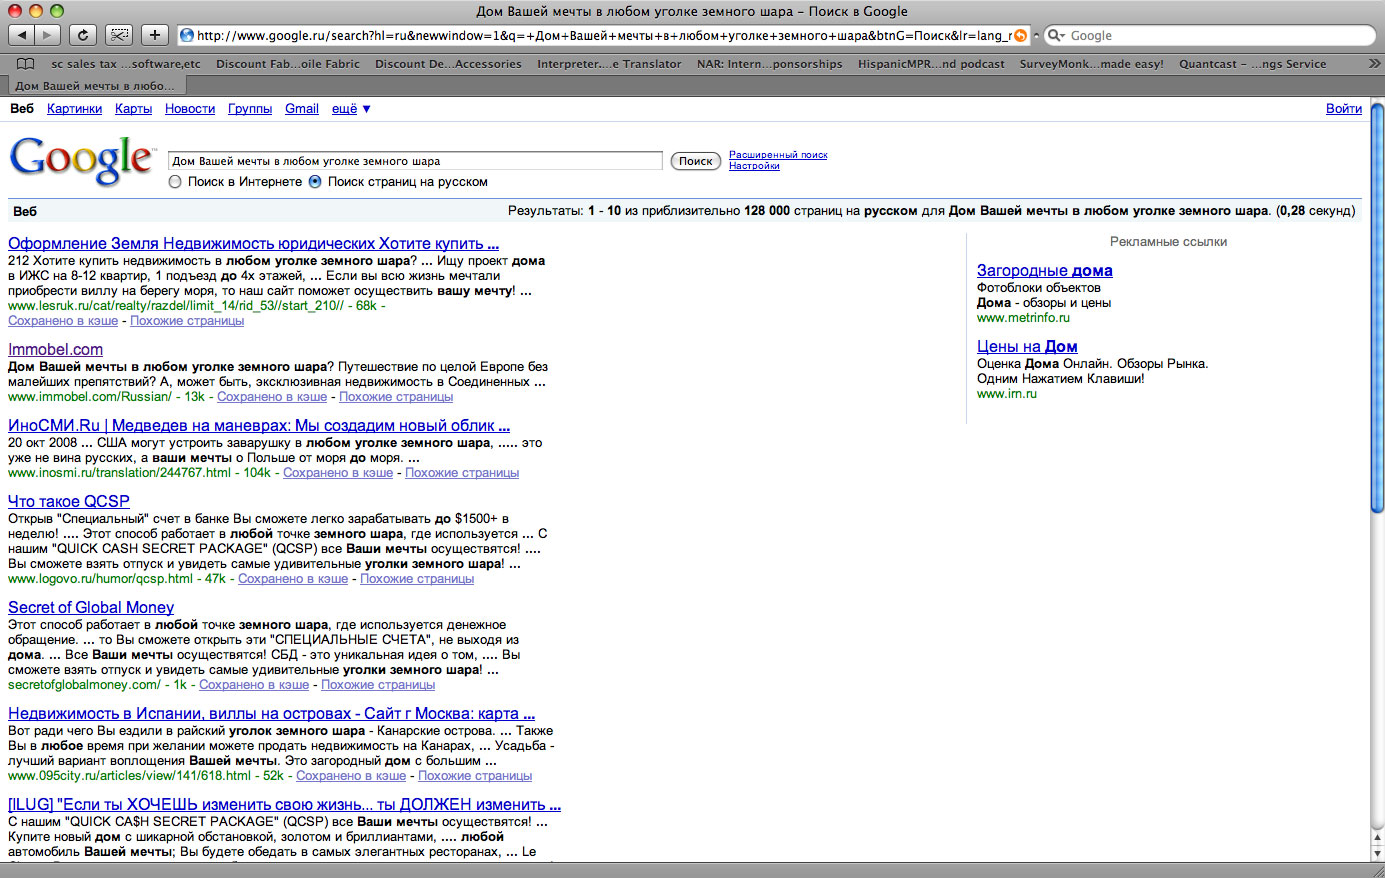
Task: Click 'www.metrinfo.ru' ad URL text
Action: pos(1023,318)
